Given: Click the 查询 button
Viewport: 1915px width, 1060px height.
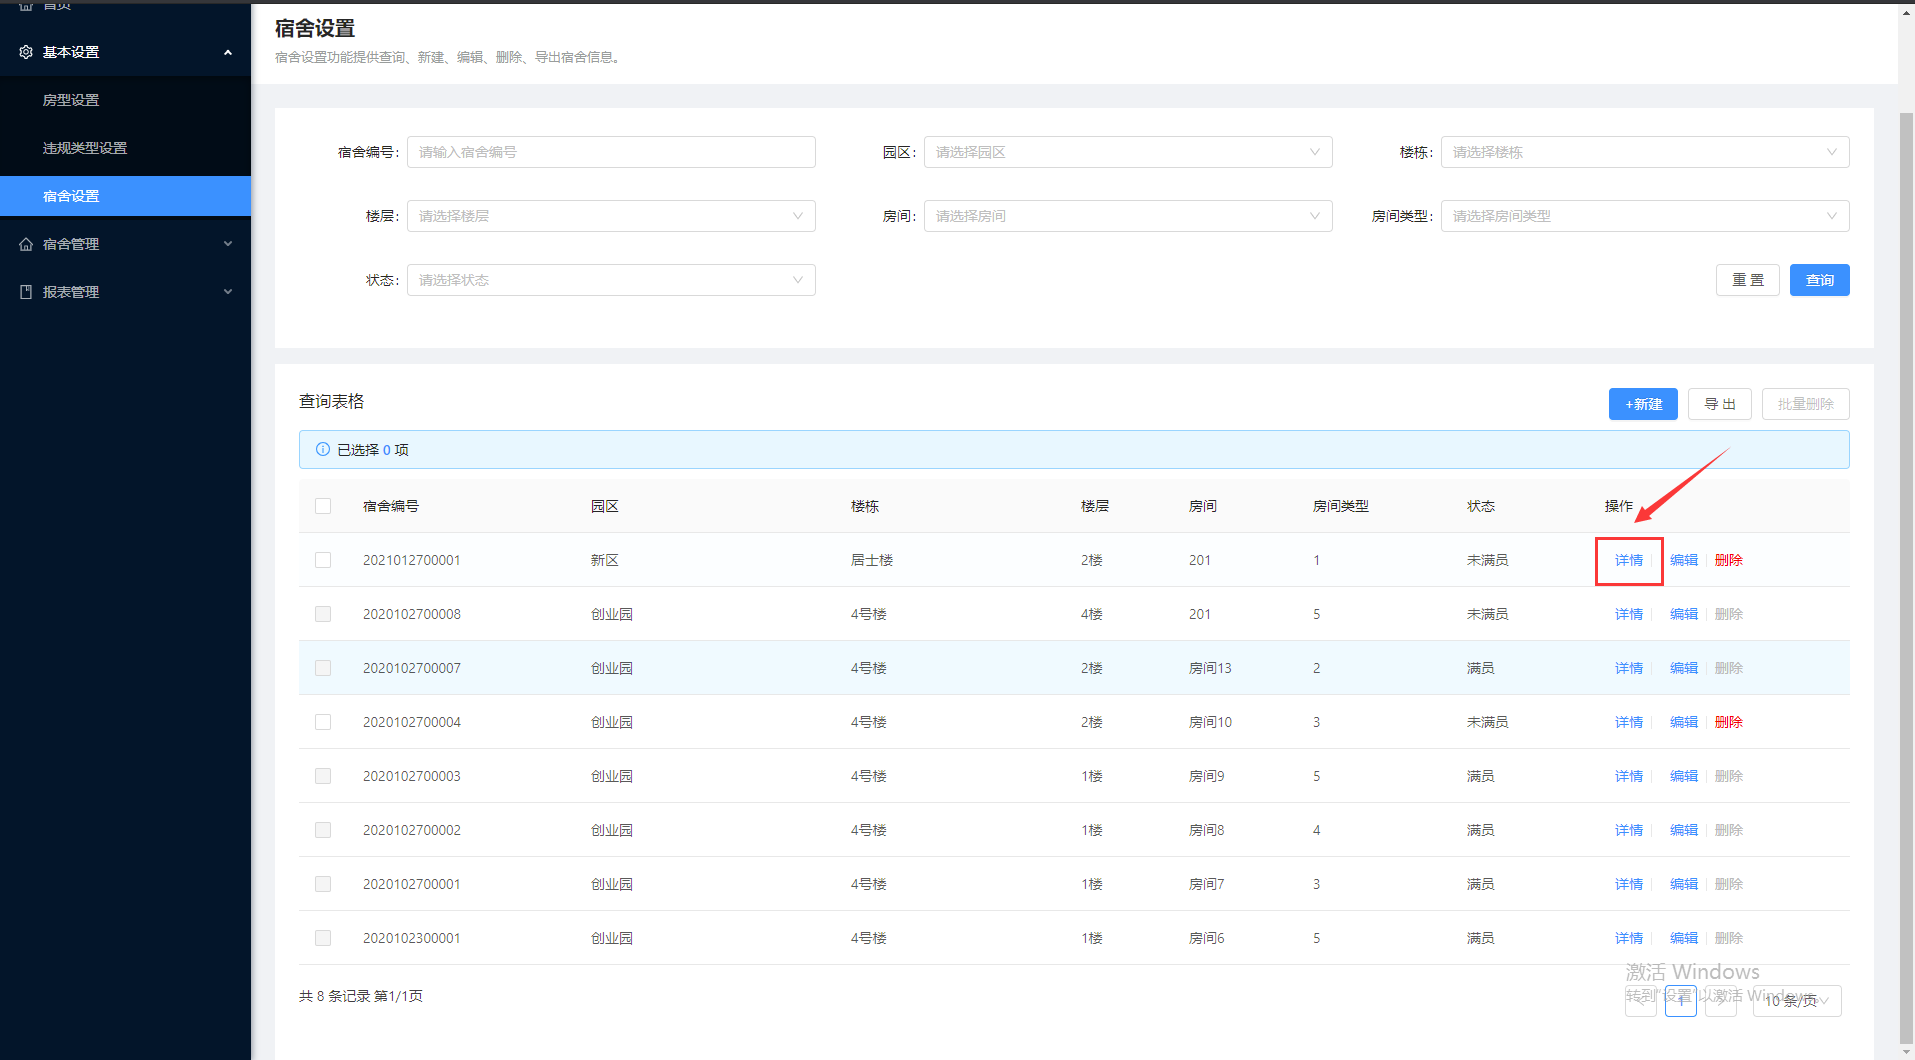Looking at the screenshot, I should pyautogui.click(x=1820, y=280).
